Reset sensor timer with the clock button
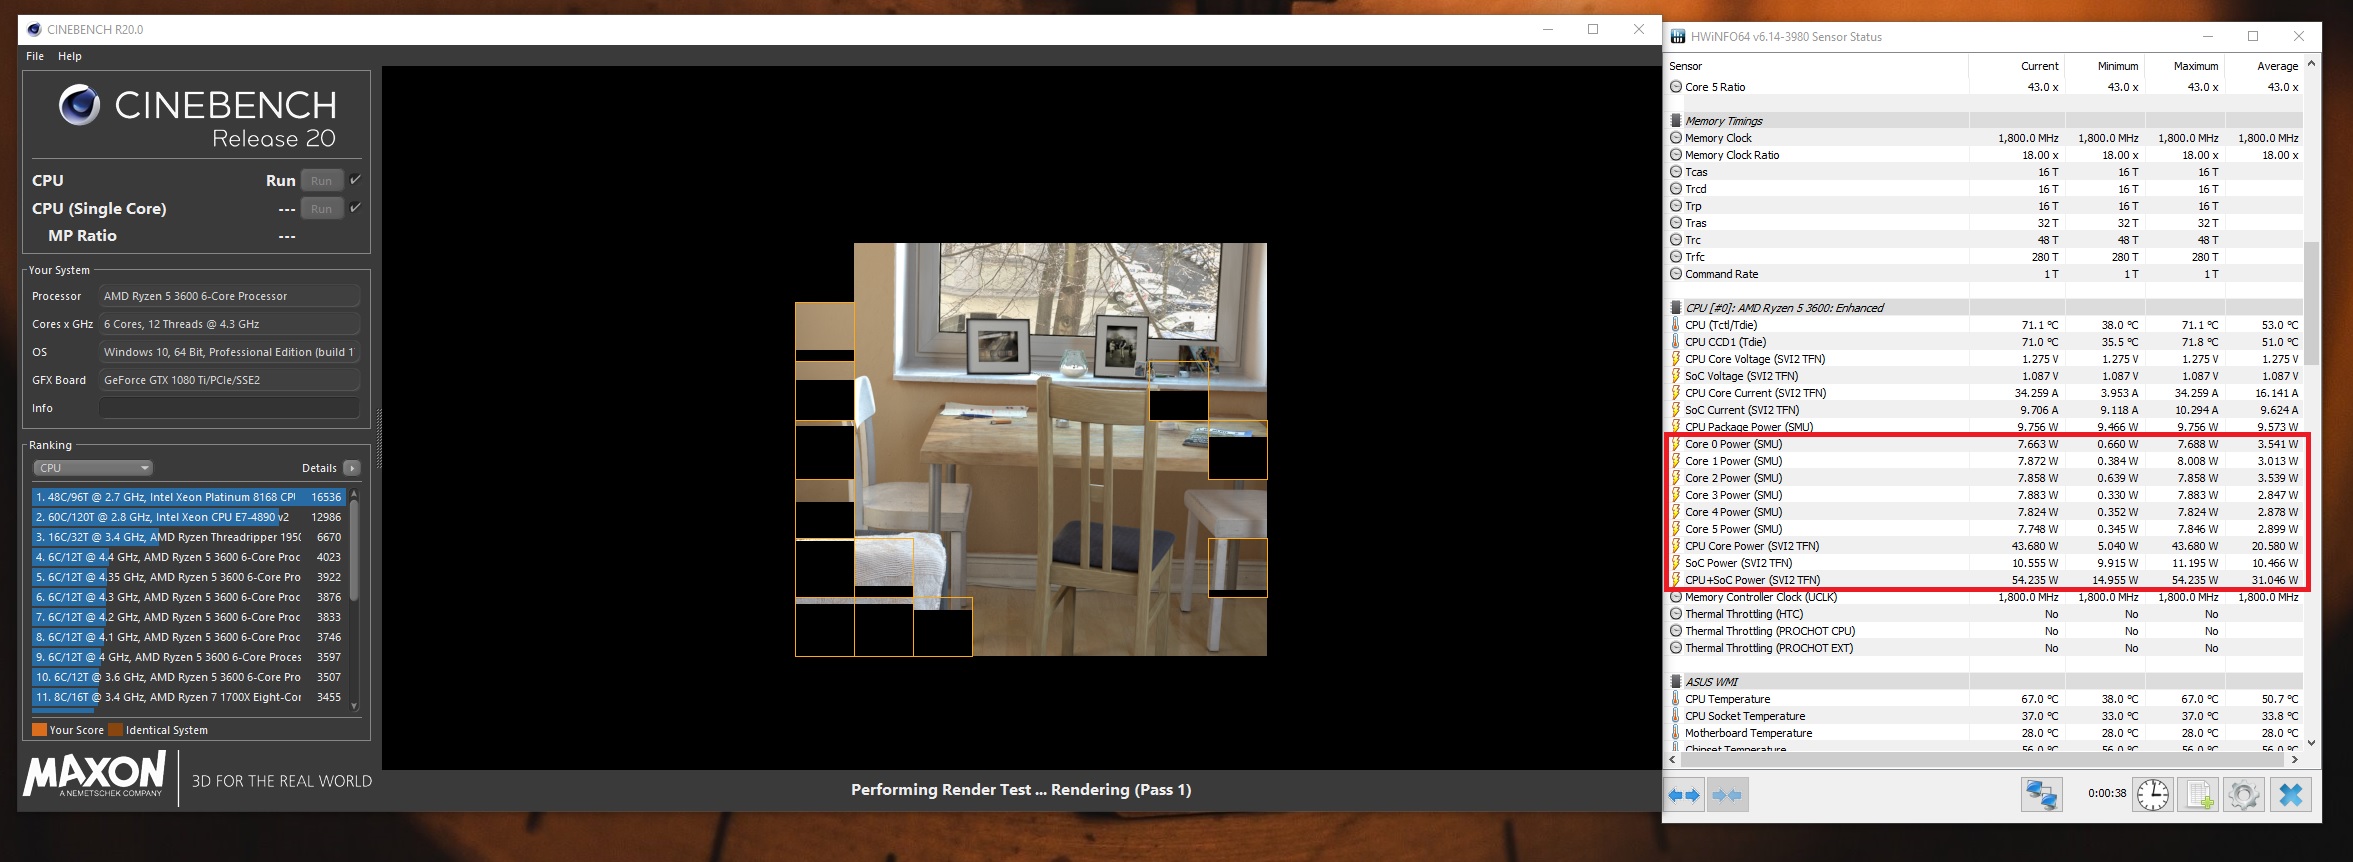Screen dimensions: 2353x862 2153,795
